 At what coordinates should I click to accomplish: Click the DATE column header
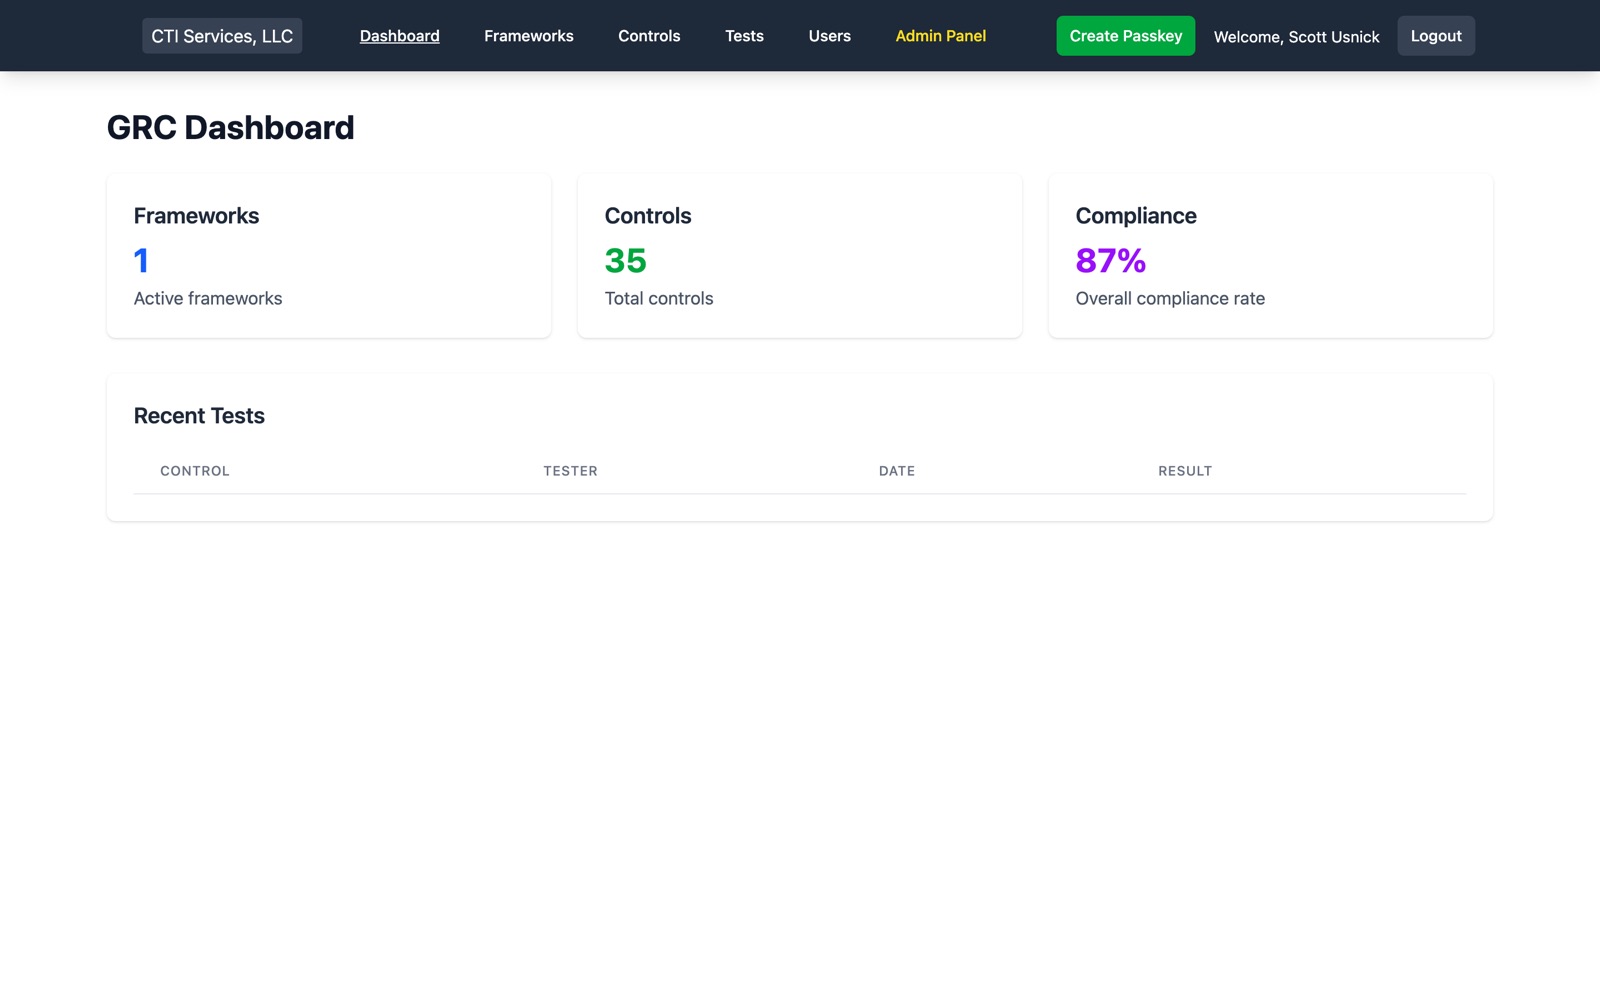tap(897, 471)
